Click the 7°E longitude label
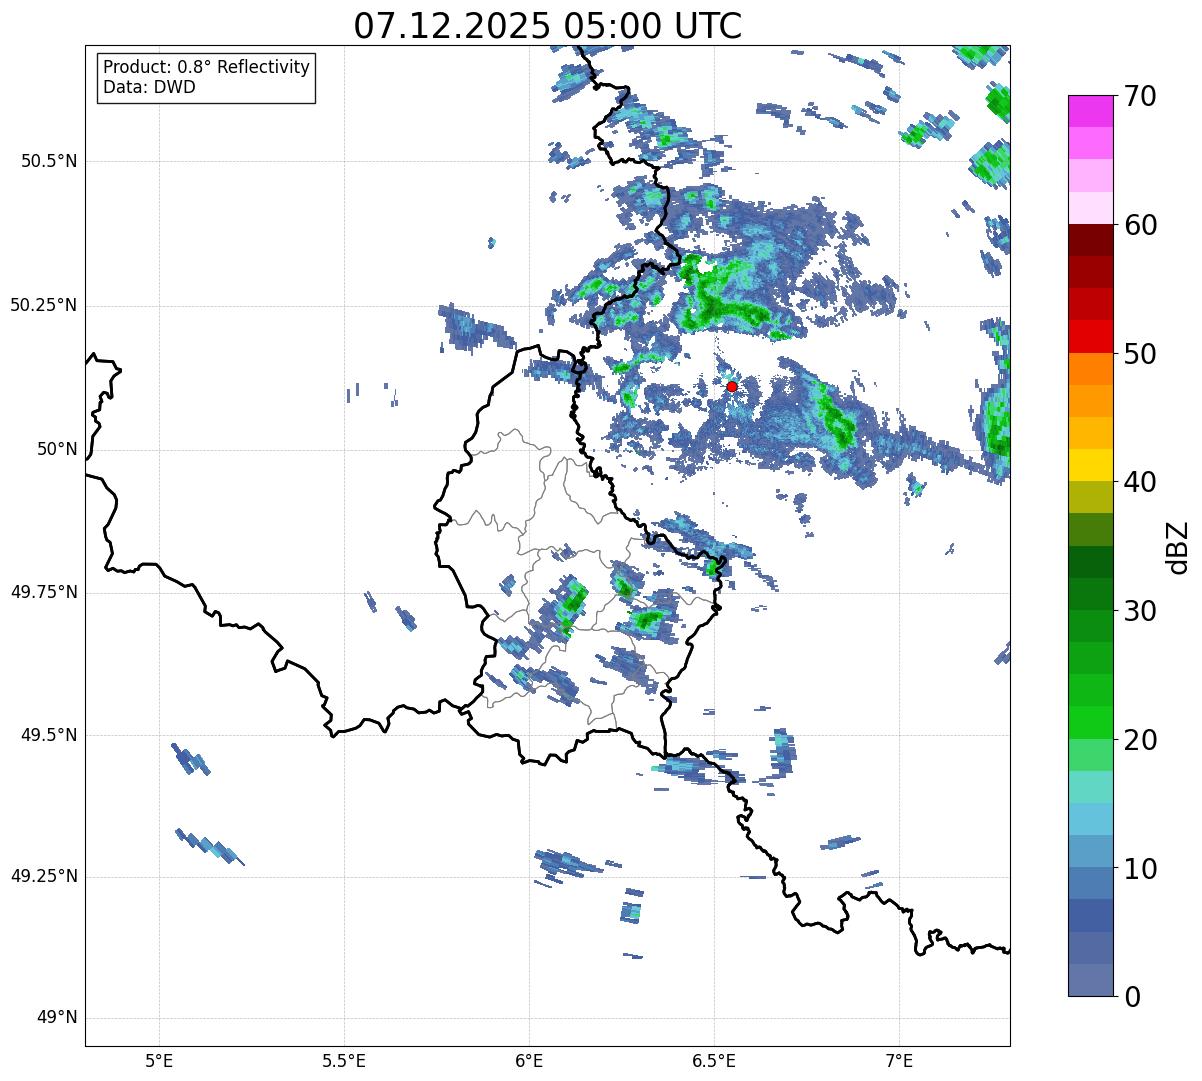Screen dimensions: 1202x1081 click(900, 1060)
